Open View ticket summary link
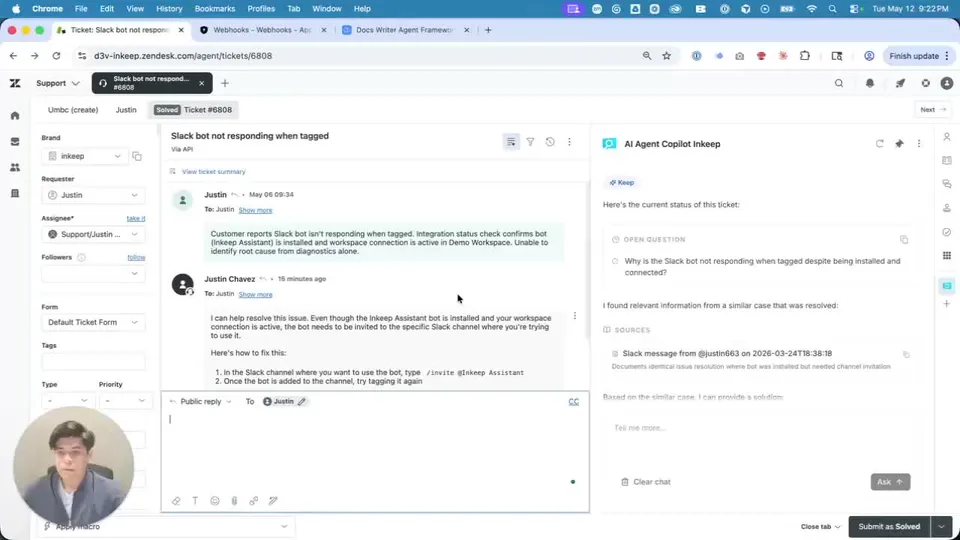The width and height of the screenshot is (960, 540). [214, 172]
